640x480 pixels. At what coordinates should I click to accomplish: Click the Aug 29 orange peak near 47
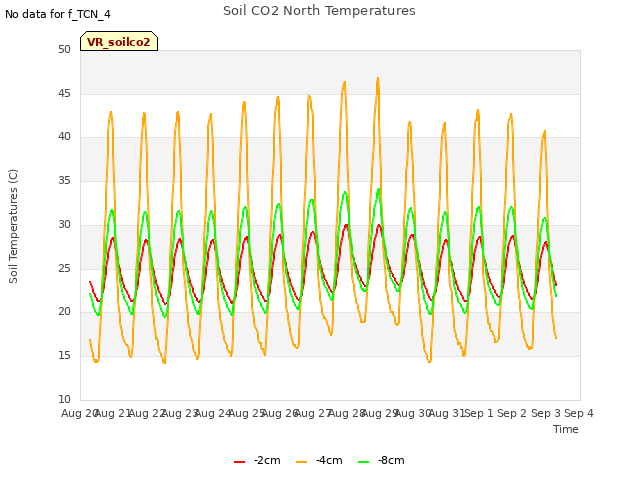[x=378, y=78]
